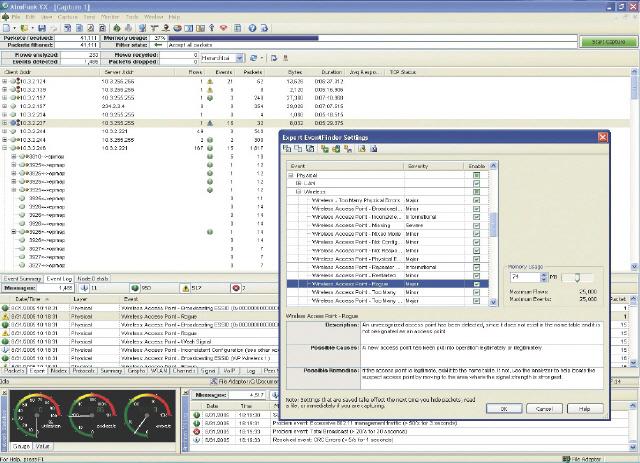Close the Expert EventFinder Settings dialog
Screen dimensions: 640x463
coord(602,137)
